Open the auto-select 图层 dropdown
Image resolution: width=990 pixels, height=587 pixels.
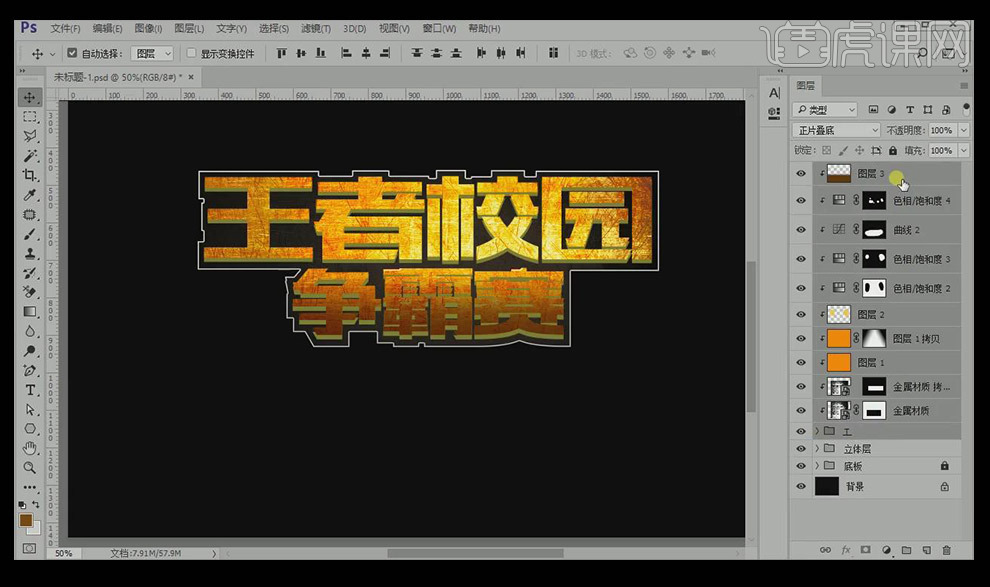point(152,54)
